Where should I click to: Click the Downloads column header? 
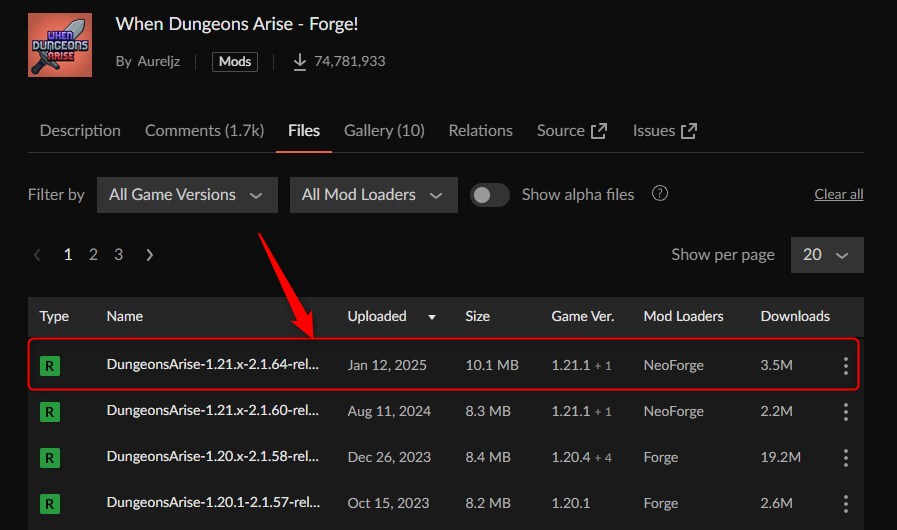coord(795,317)
